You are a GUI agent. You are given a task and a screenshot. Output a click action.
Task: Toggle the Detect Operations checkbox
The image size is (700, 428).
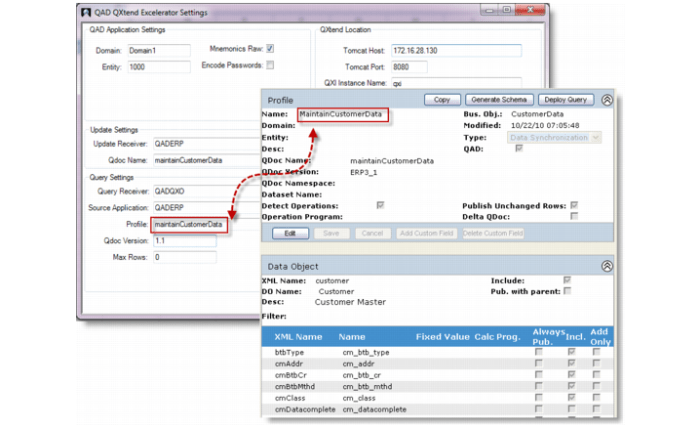coord(380,205)
